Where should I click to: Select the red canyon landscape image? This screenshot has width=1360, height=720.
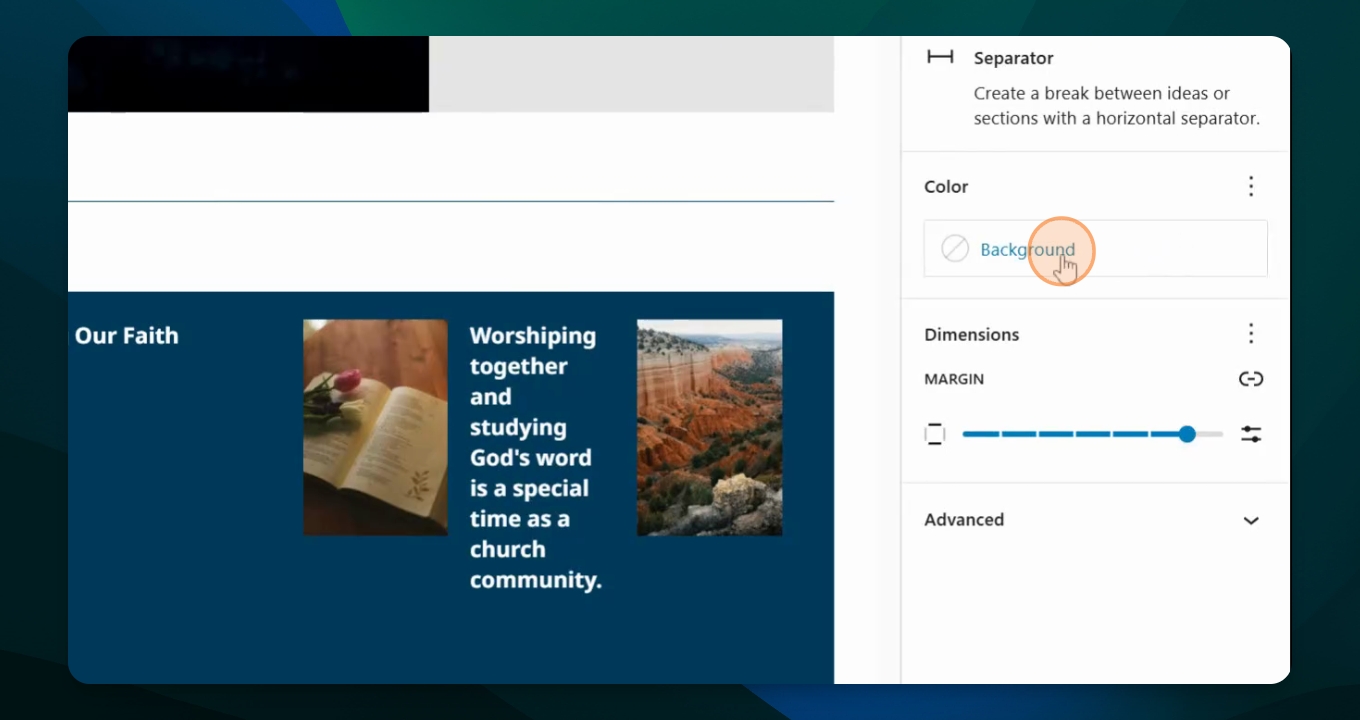(710, 427)
